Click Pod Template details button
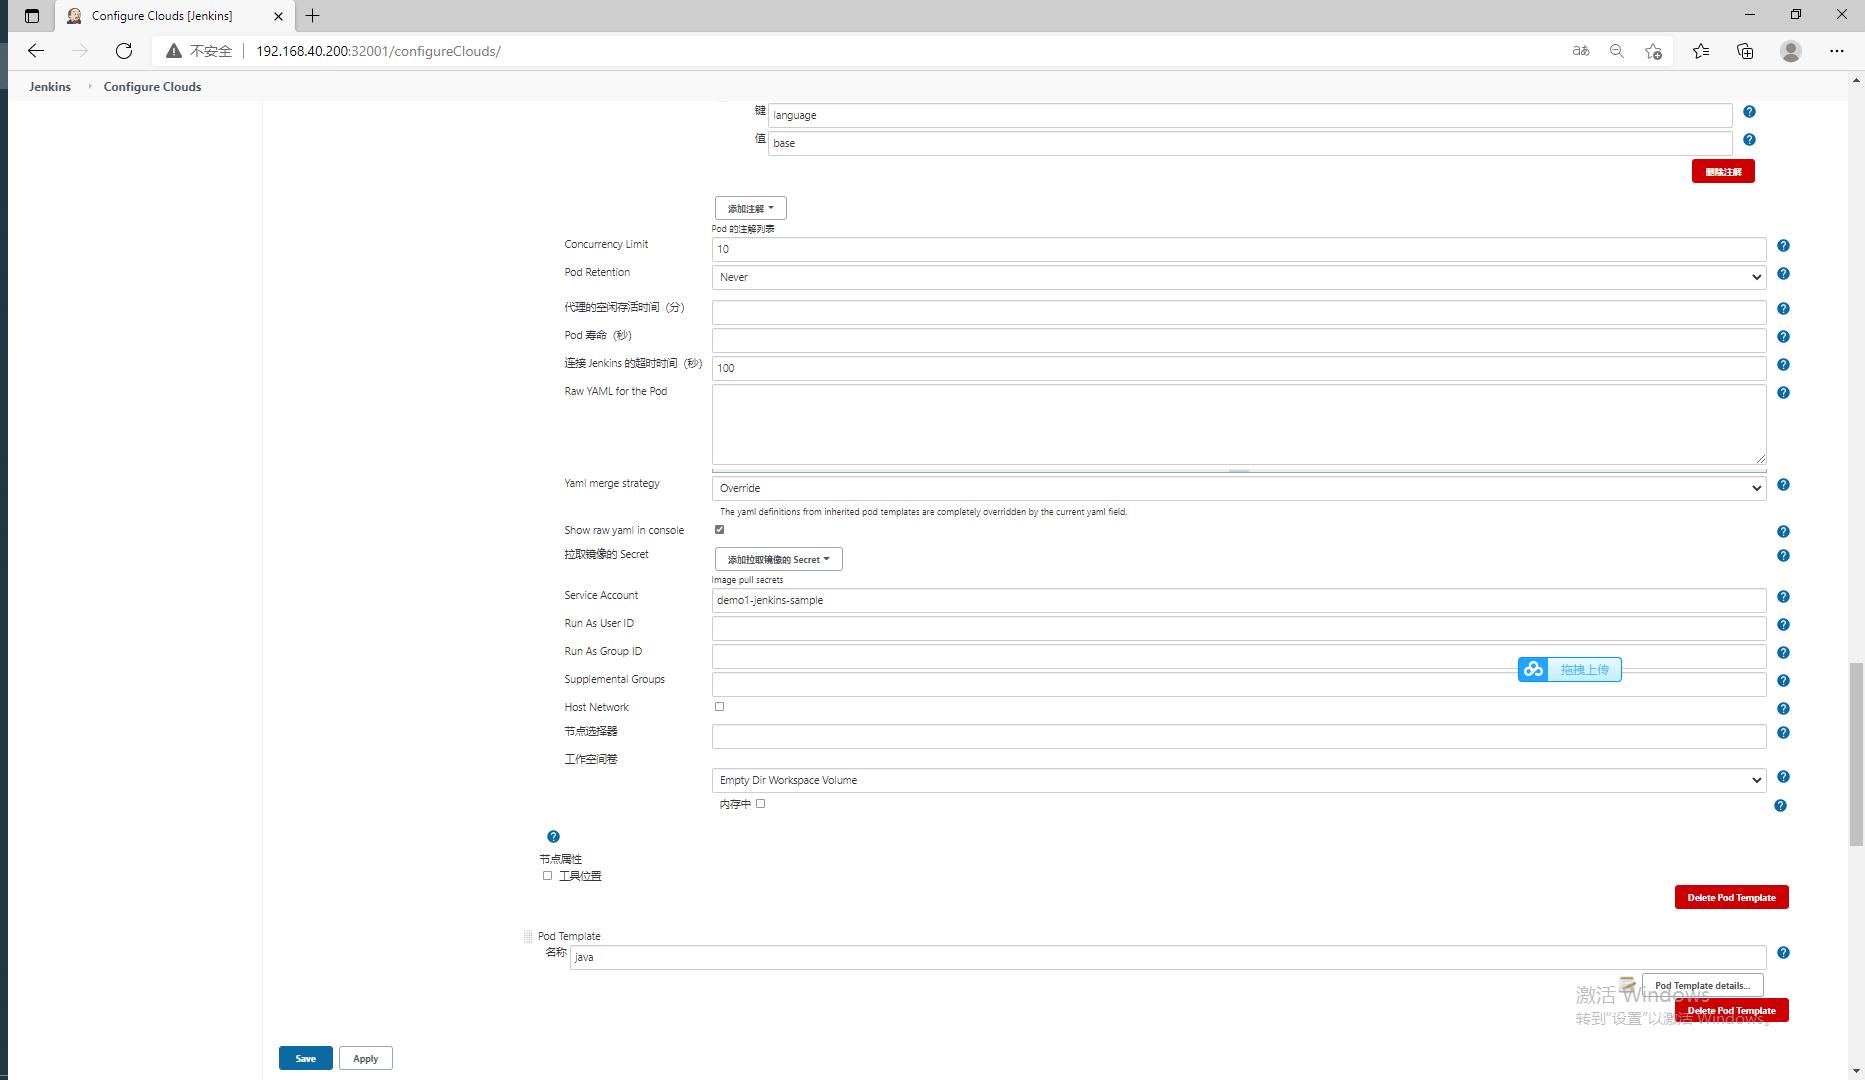The width and height of the screenshot is (1865, 1080). point(1702,985)
